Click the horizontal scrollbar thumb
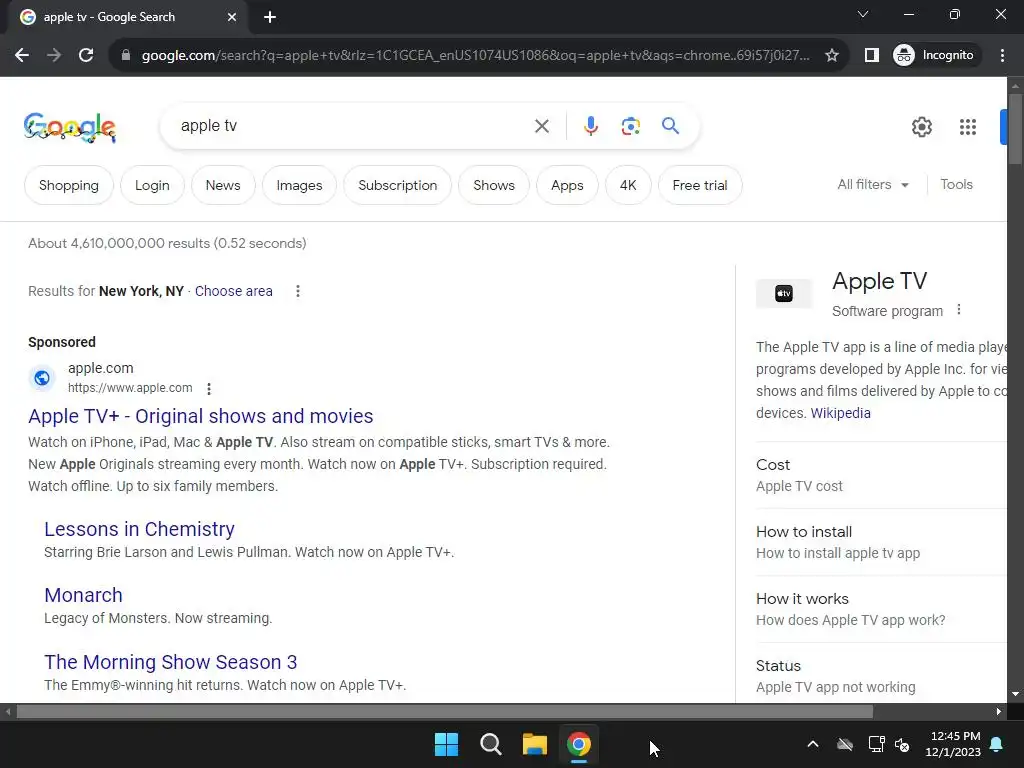Image resolution: width=1024 pixels, height=768 pixels. (444, 711)
